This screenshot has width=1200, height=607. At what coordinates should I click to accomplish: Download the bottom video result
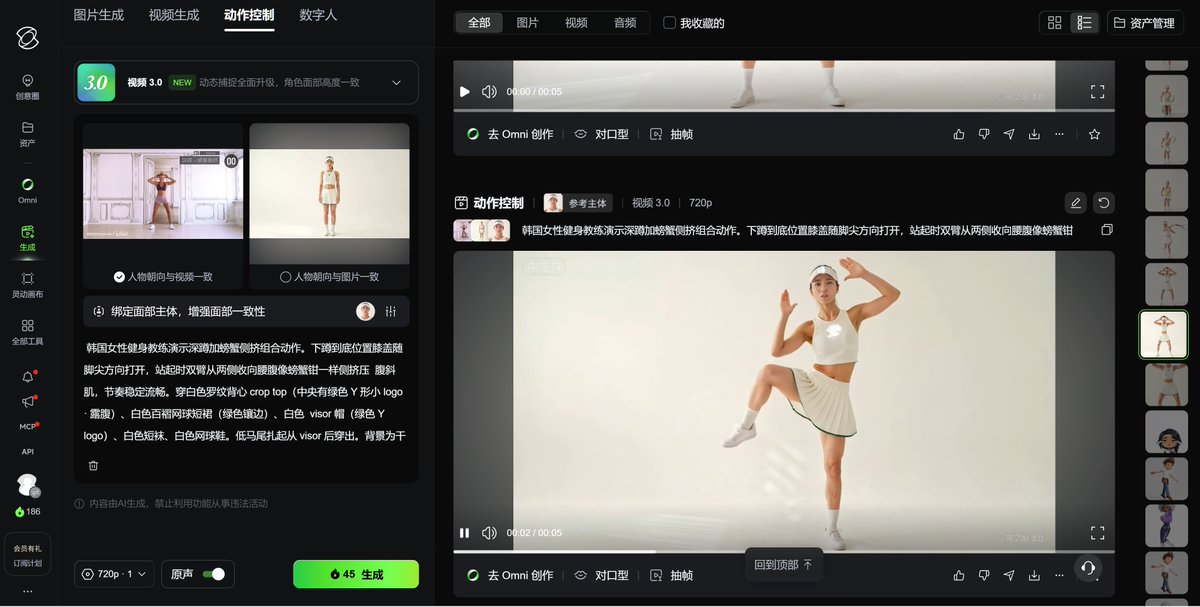pyautogui.click(x=1034, y=575)
